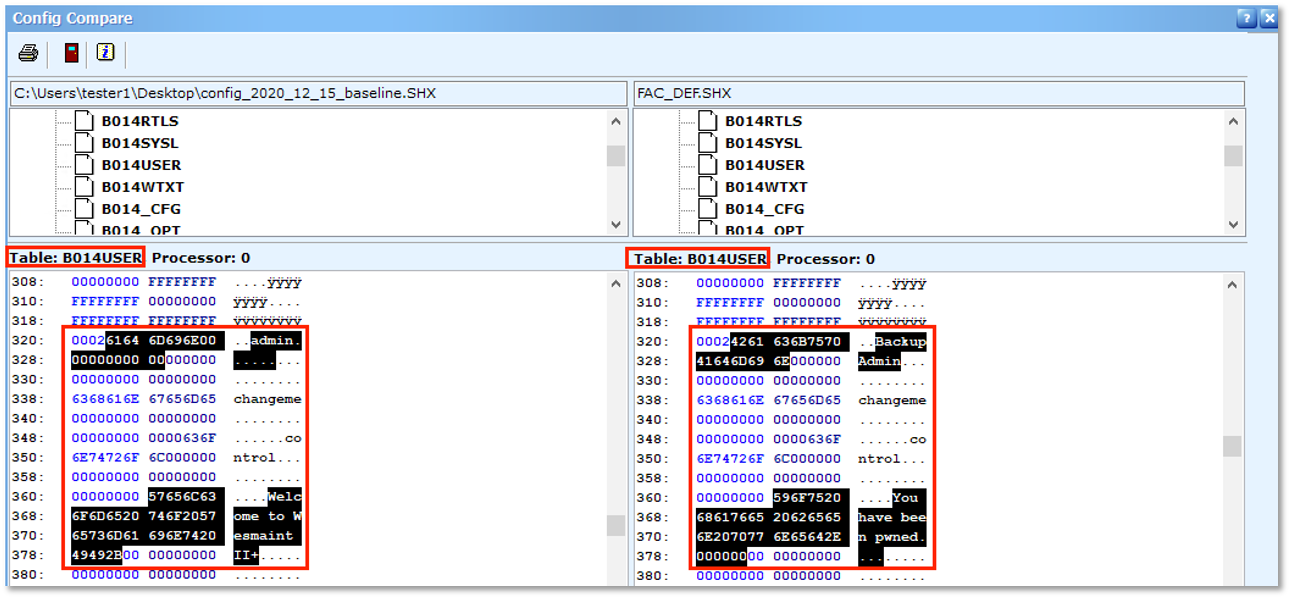Click the baseline SHX file path field
Screen dimensions: 1292x600
point(318,93)
